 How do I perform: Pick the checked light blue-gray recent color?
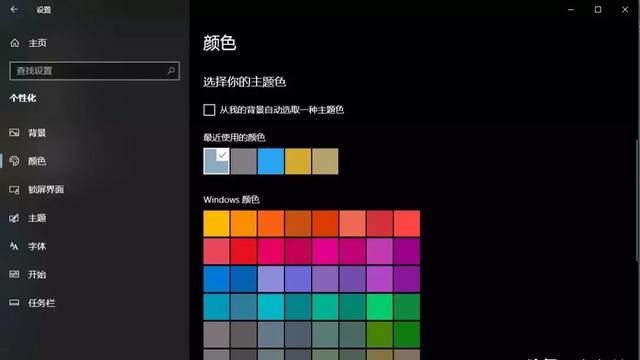pos(216,161)
